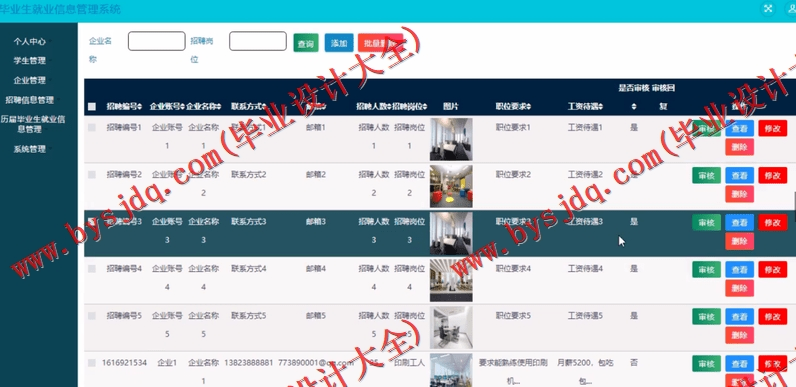Screen dimensions: 796x387
Task: Click 查看 button for 招聘编号3 row
Action: 739,222
